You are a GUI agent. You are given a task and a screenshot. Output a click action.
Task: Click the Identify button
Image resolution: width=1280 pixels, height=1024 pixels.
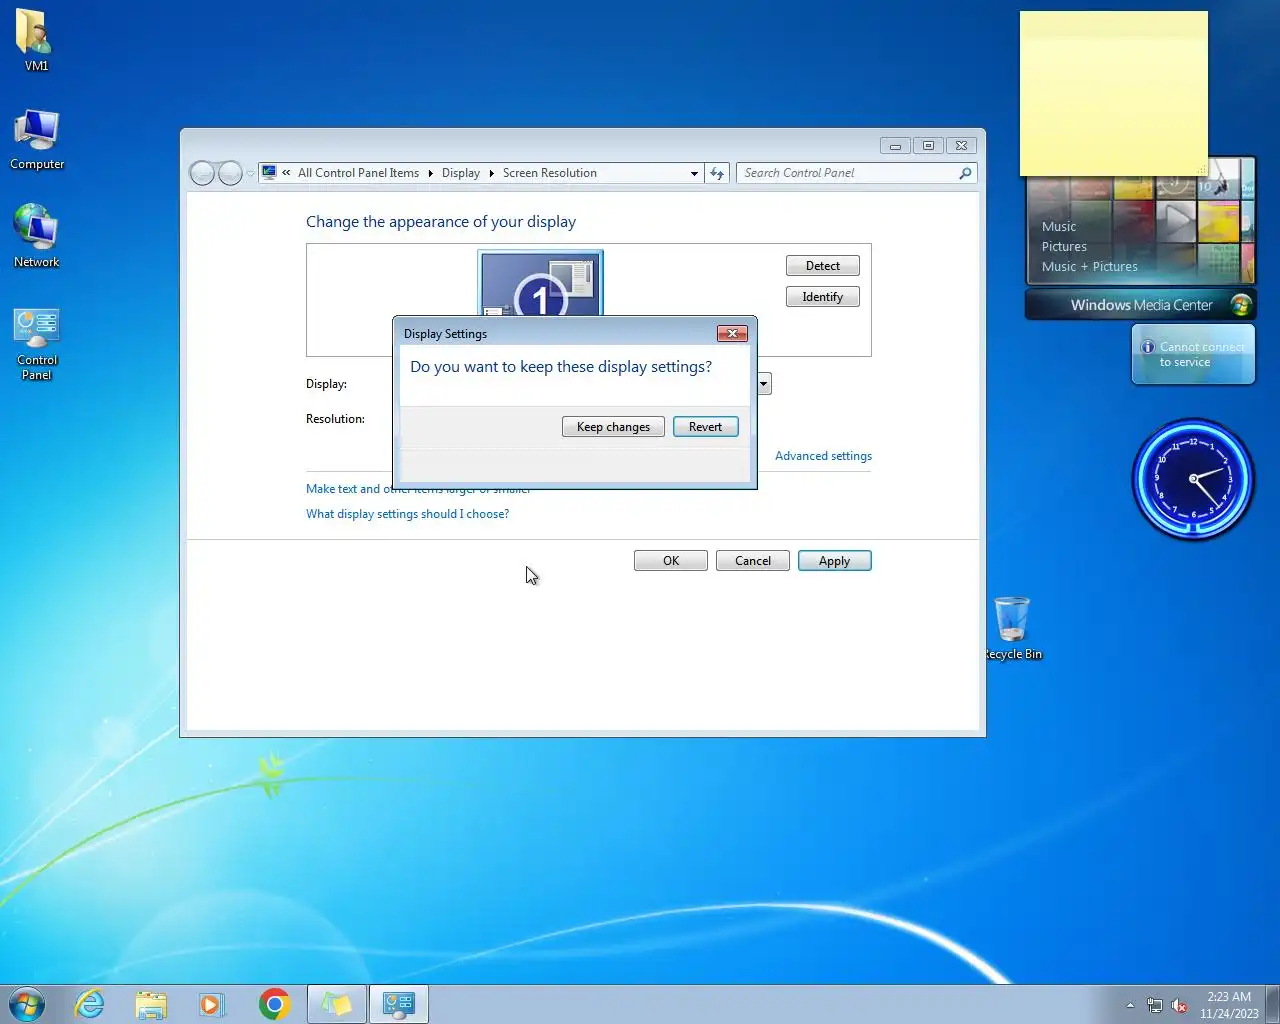pyautogui.click(x=823, y=297)
